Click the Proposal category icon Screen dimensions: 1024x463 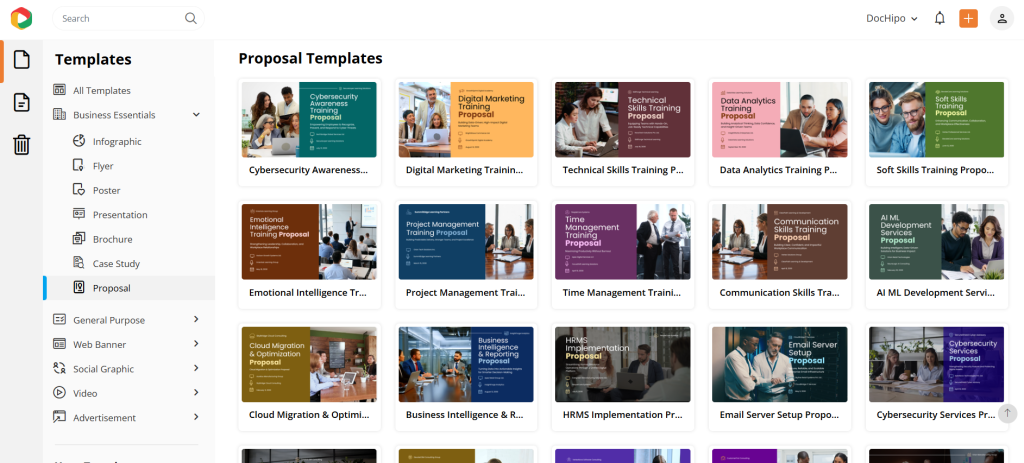click(79, 287)
